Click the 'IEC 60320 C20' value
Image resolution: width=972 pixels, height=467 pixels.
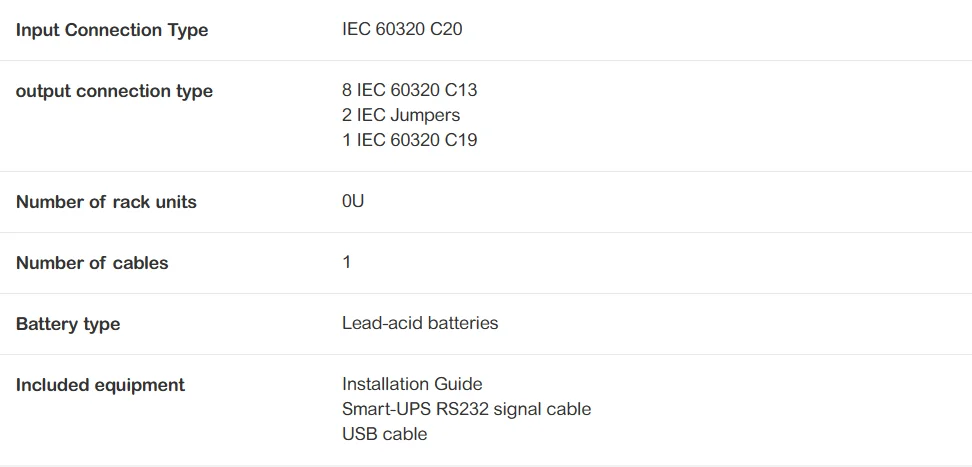coord(402,29)
